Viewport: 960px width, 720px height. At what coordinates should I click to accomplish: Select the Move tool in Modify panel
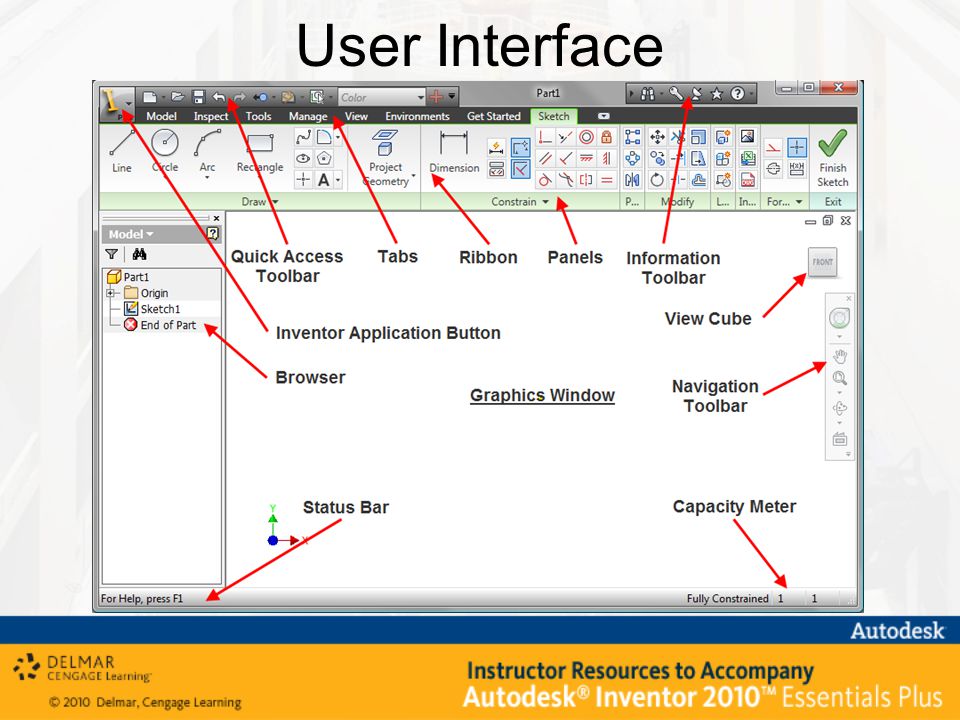click(657, 137)
